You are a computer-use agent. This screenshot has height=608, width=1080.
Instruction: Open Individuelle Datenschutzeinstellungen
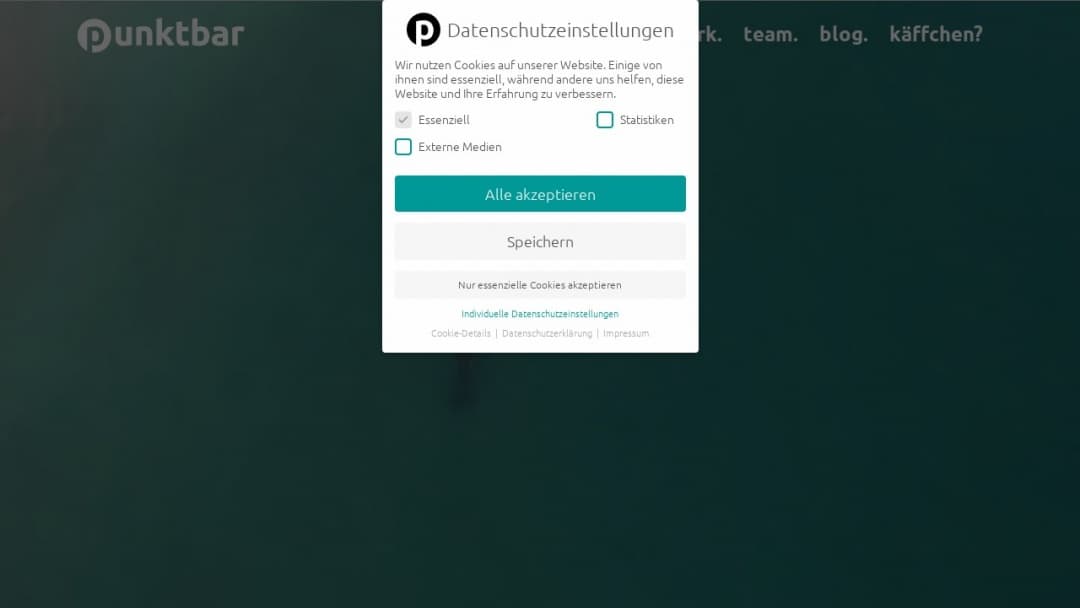(539, 313)
